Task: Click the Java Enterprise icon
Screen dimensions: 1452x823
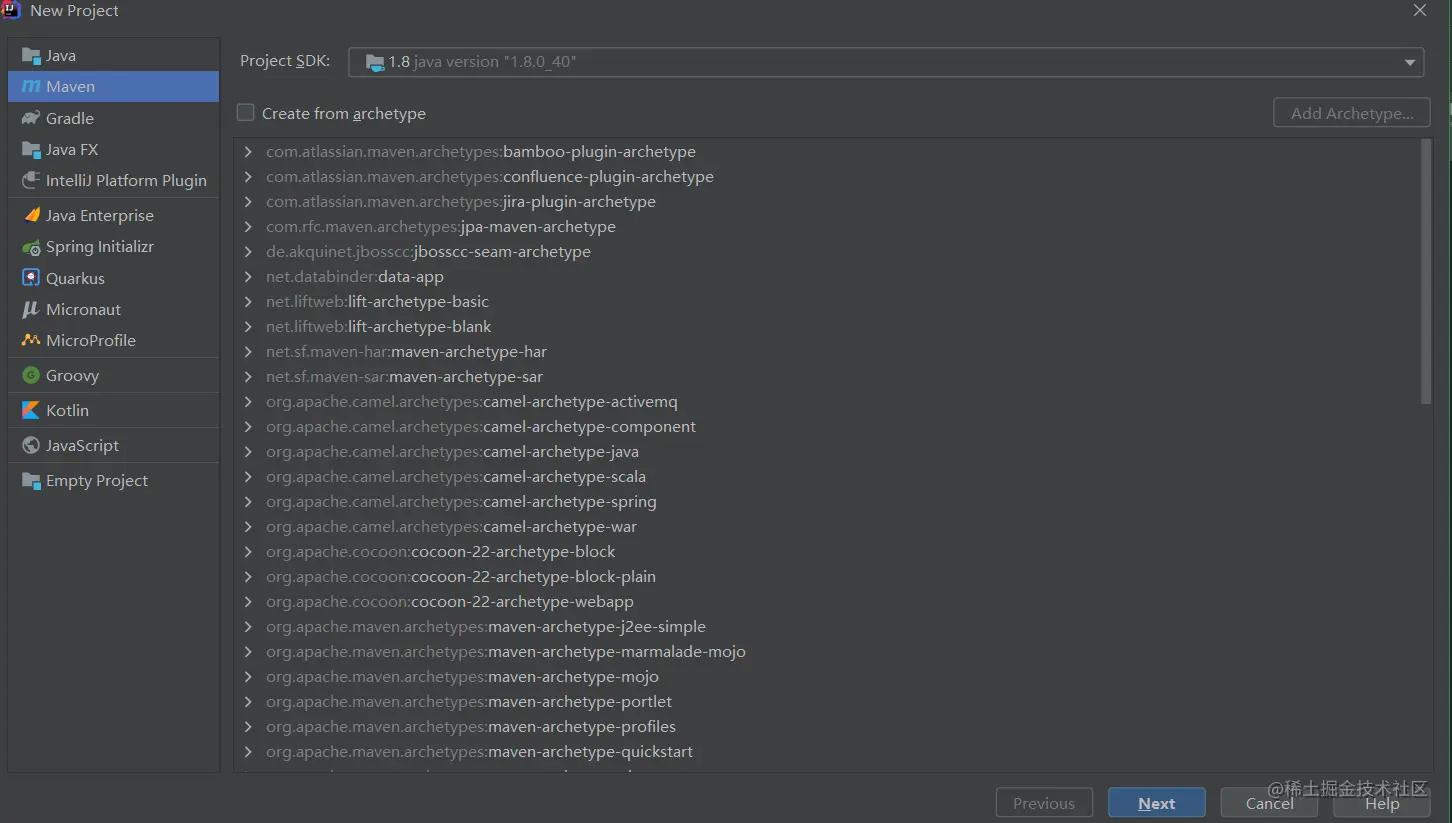Action: (31, 215)
